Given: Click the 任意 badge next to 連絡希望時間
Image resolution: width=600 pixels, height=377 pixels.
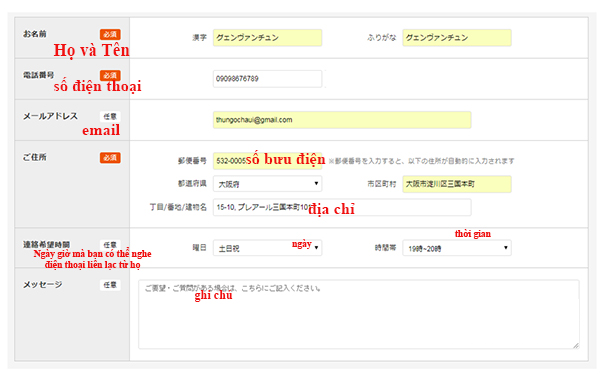Looking at the screenshot, I should coord(110,245).
